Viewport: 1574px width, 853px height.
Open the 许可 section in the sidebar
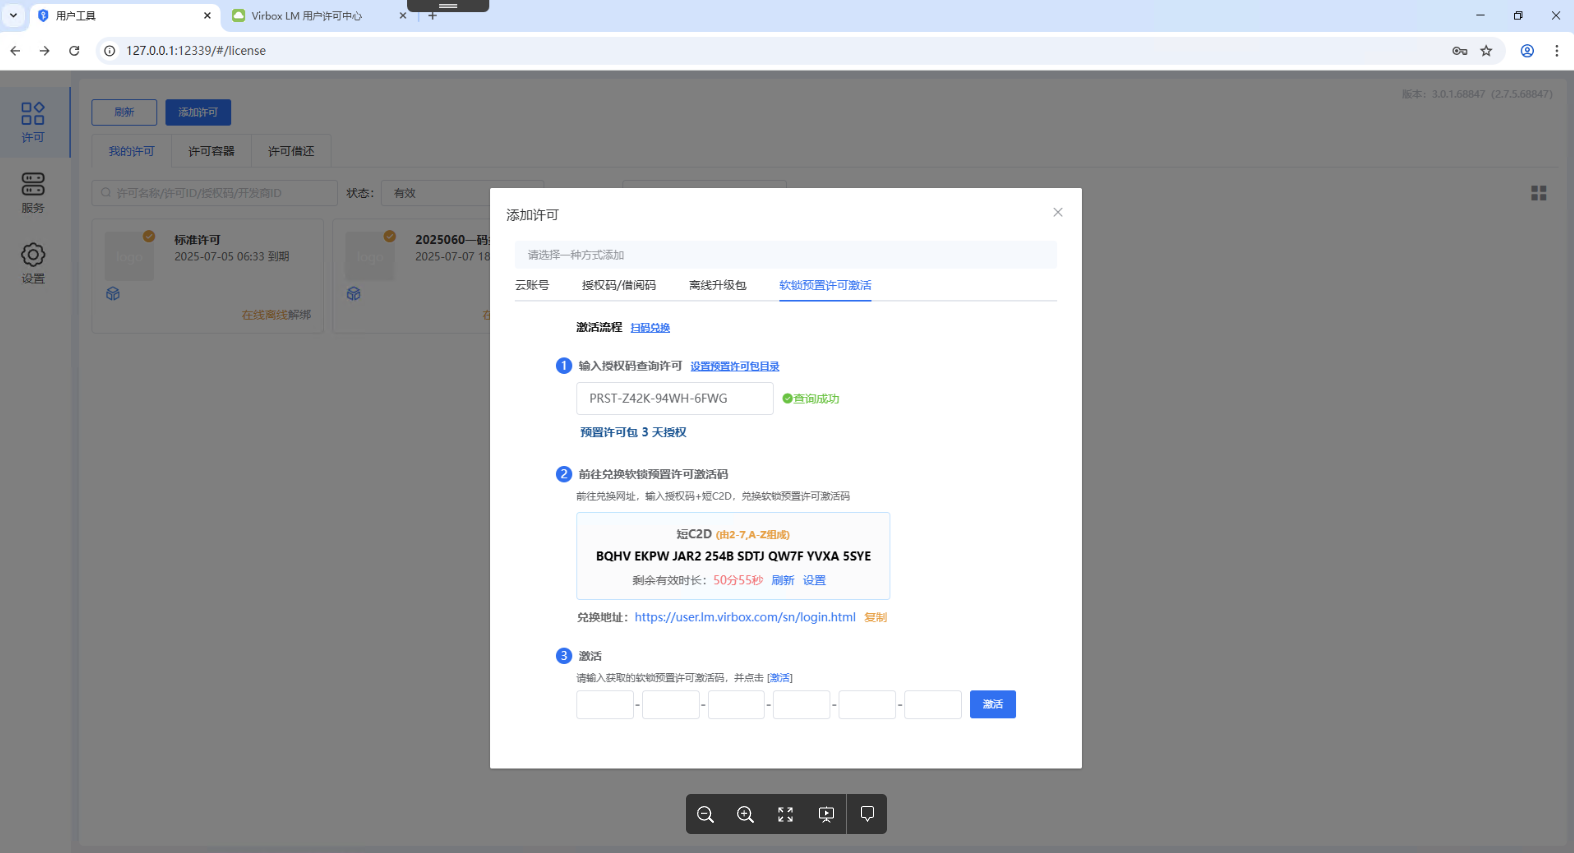33,122
